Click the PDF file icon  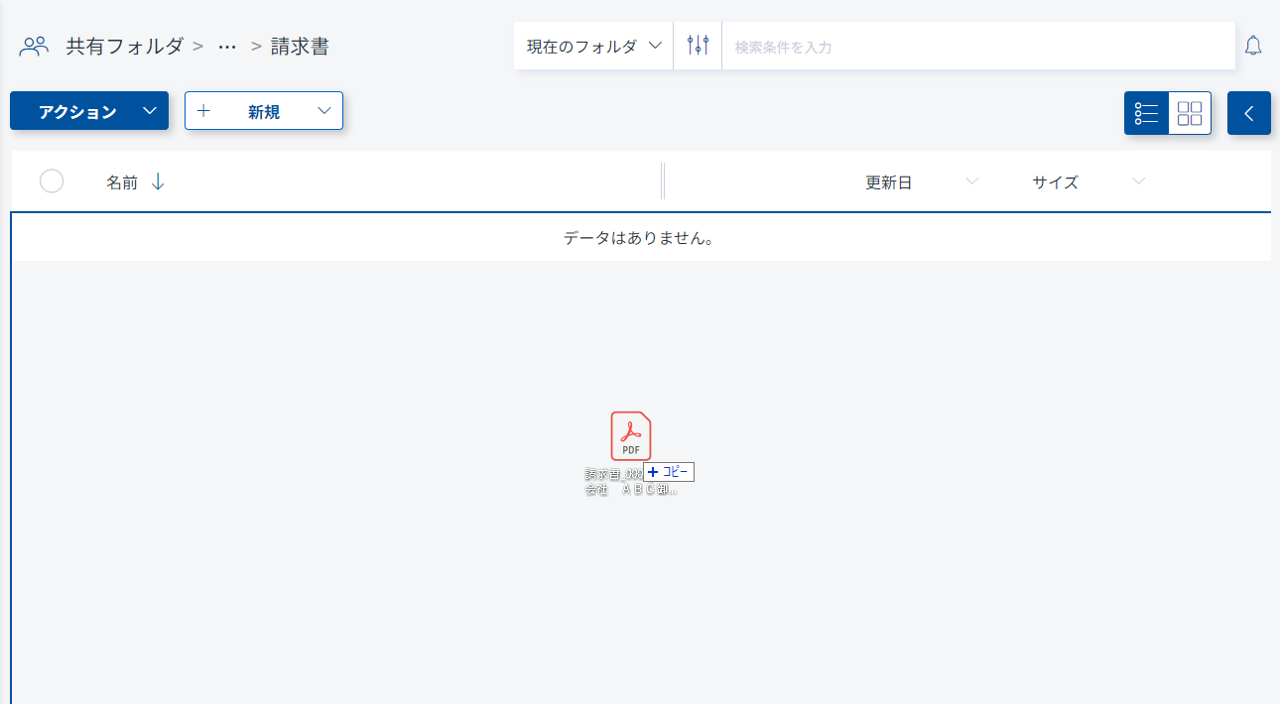[x=631, y=437]
